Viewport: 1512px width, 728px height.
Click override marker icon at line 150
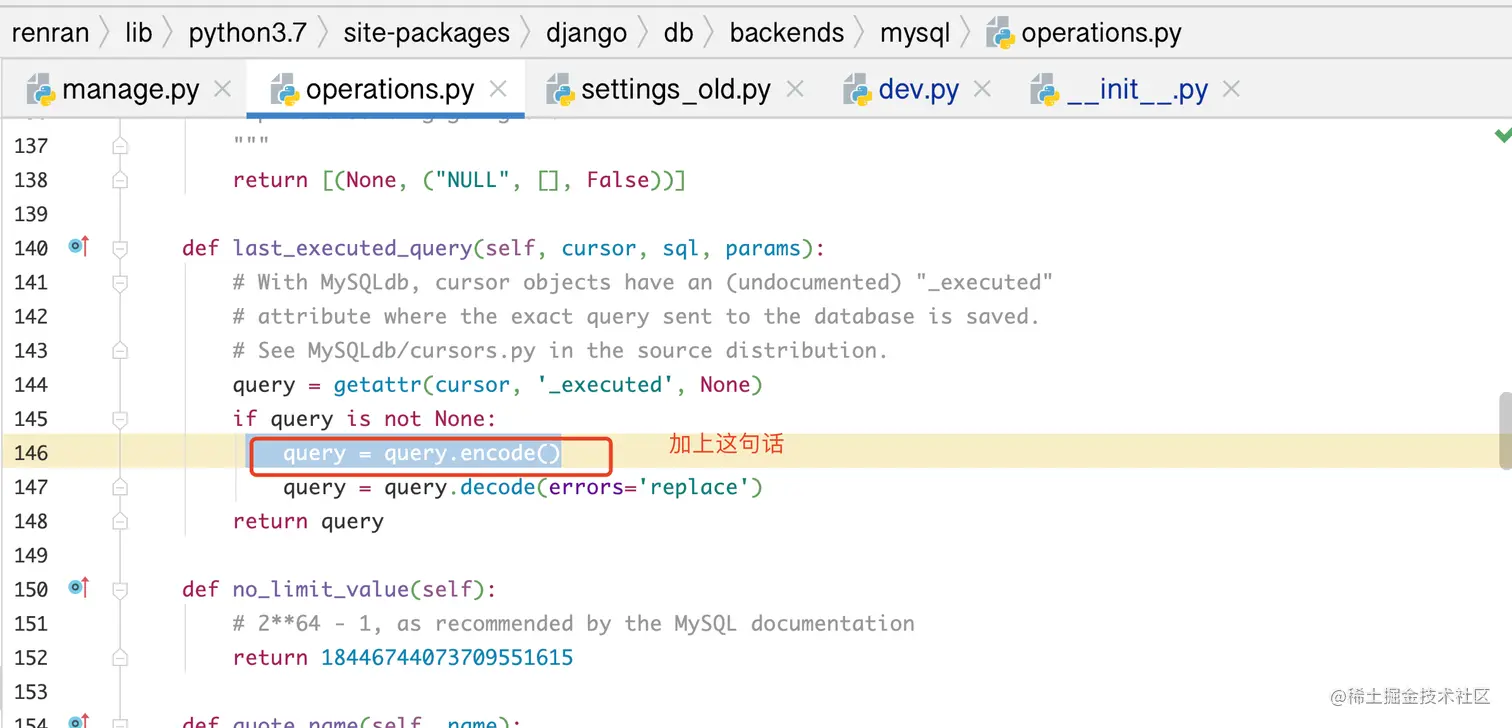(x=79, y=586)
